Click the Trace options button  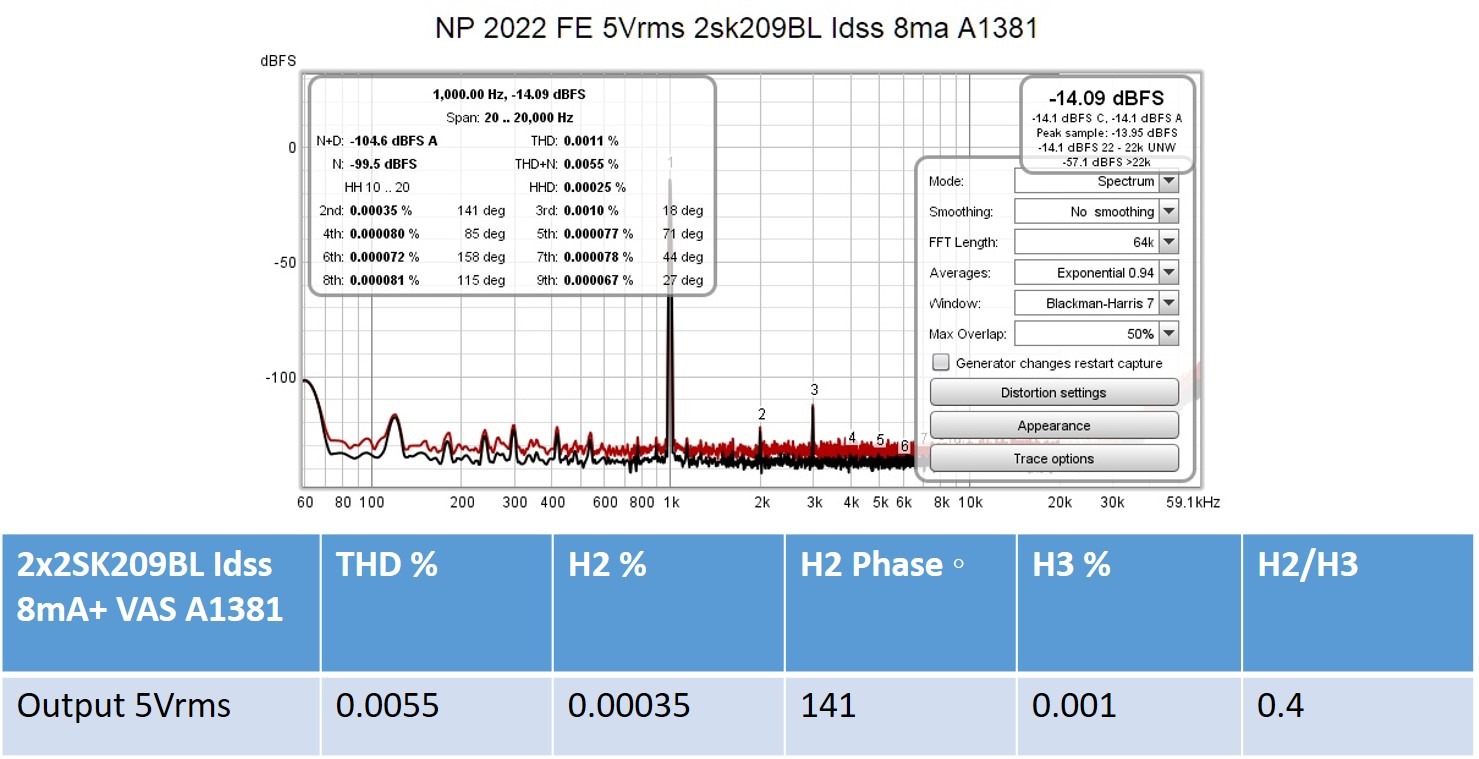pos(1054,458)
